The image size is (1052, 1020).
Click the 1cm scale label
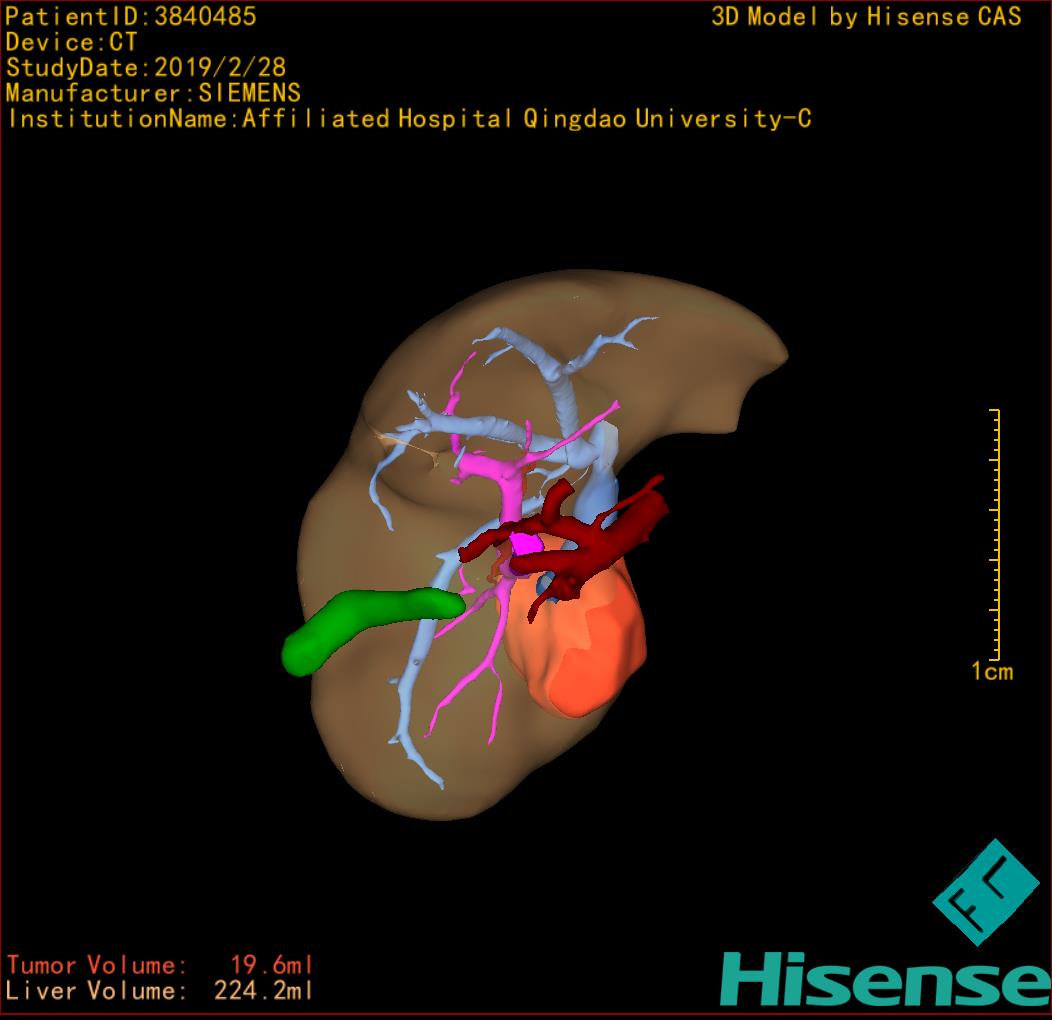pyautogui.click(x=991, y=671)
